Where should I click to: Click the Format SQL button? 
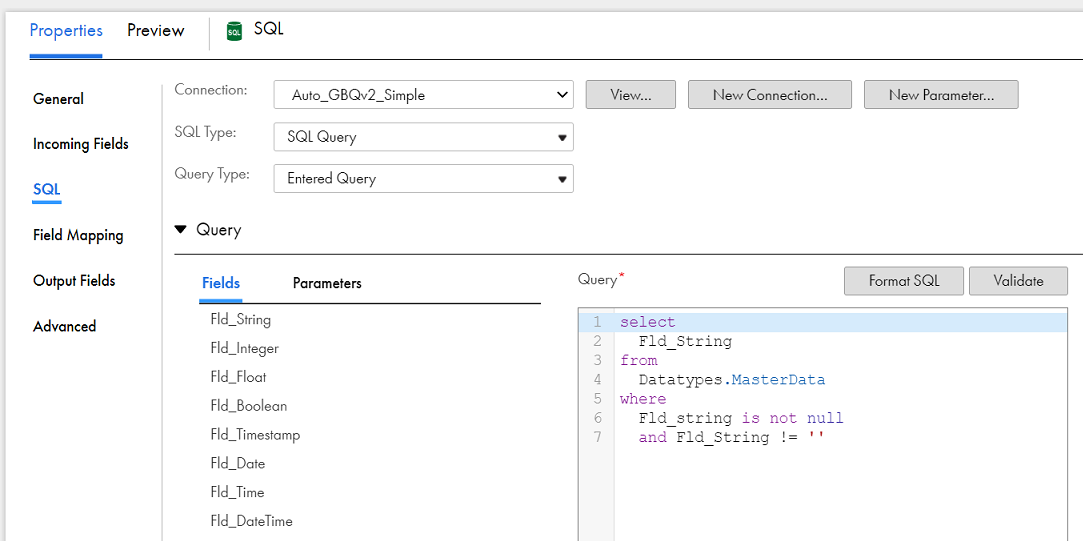[x=903, y=281]
